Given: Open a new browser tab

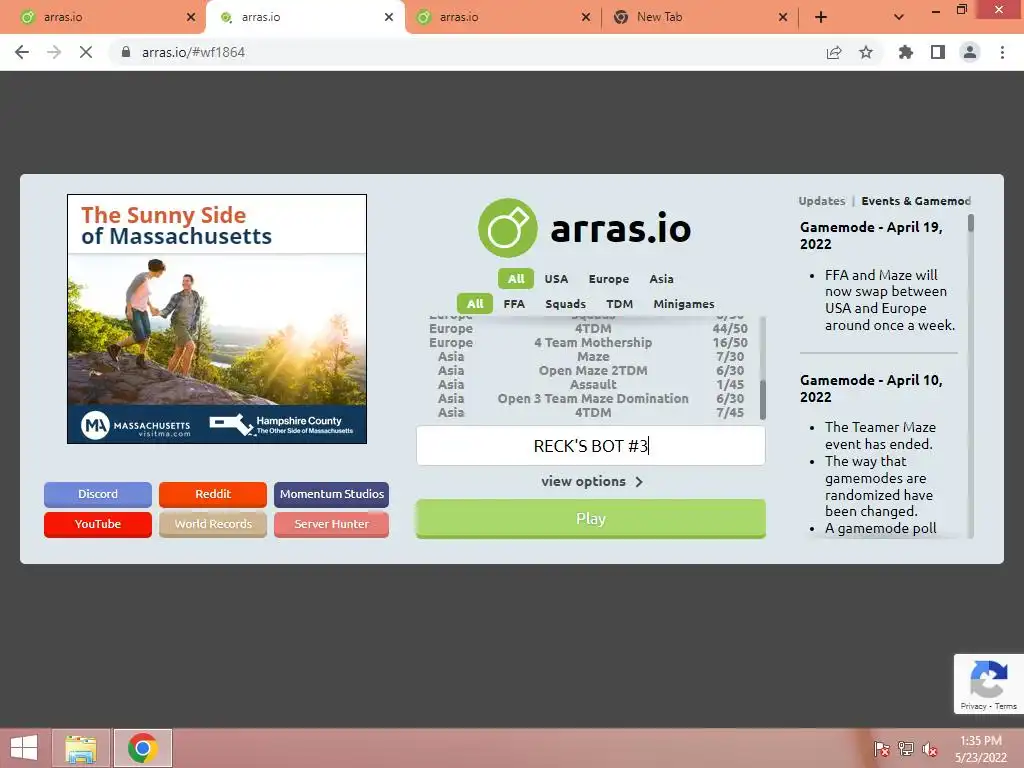Looking at the screenshot, I should click(821, 17).
